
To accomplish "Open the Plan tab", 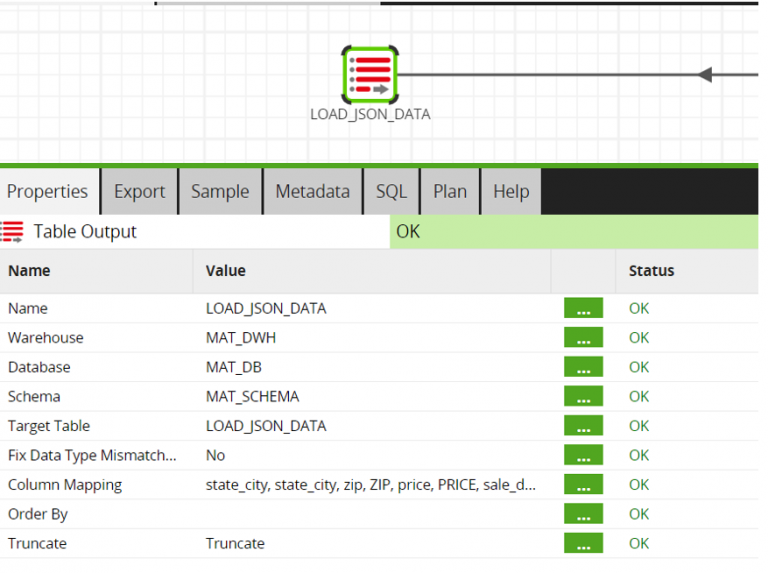I will [x=450, y=192].
